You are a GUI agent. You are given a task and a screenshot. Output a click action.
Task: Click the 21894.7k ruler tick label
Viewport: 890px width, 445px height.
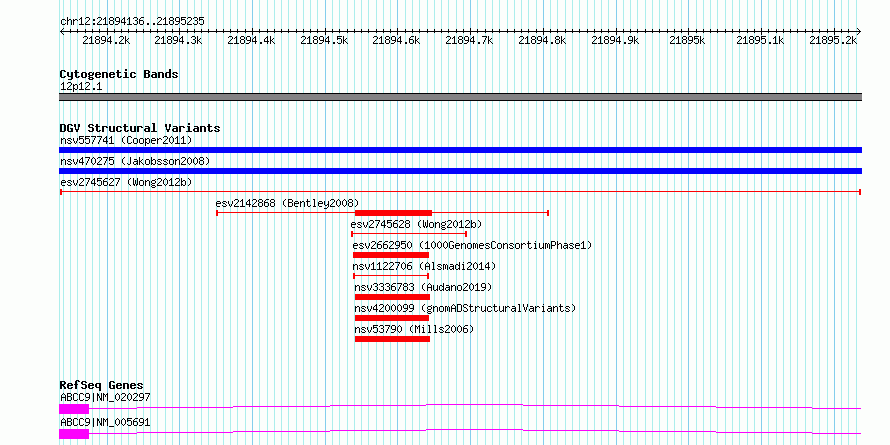(470, 40)
